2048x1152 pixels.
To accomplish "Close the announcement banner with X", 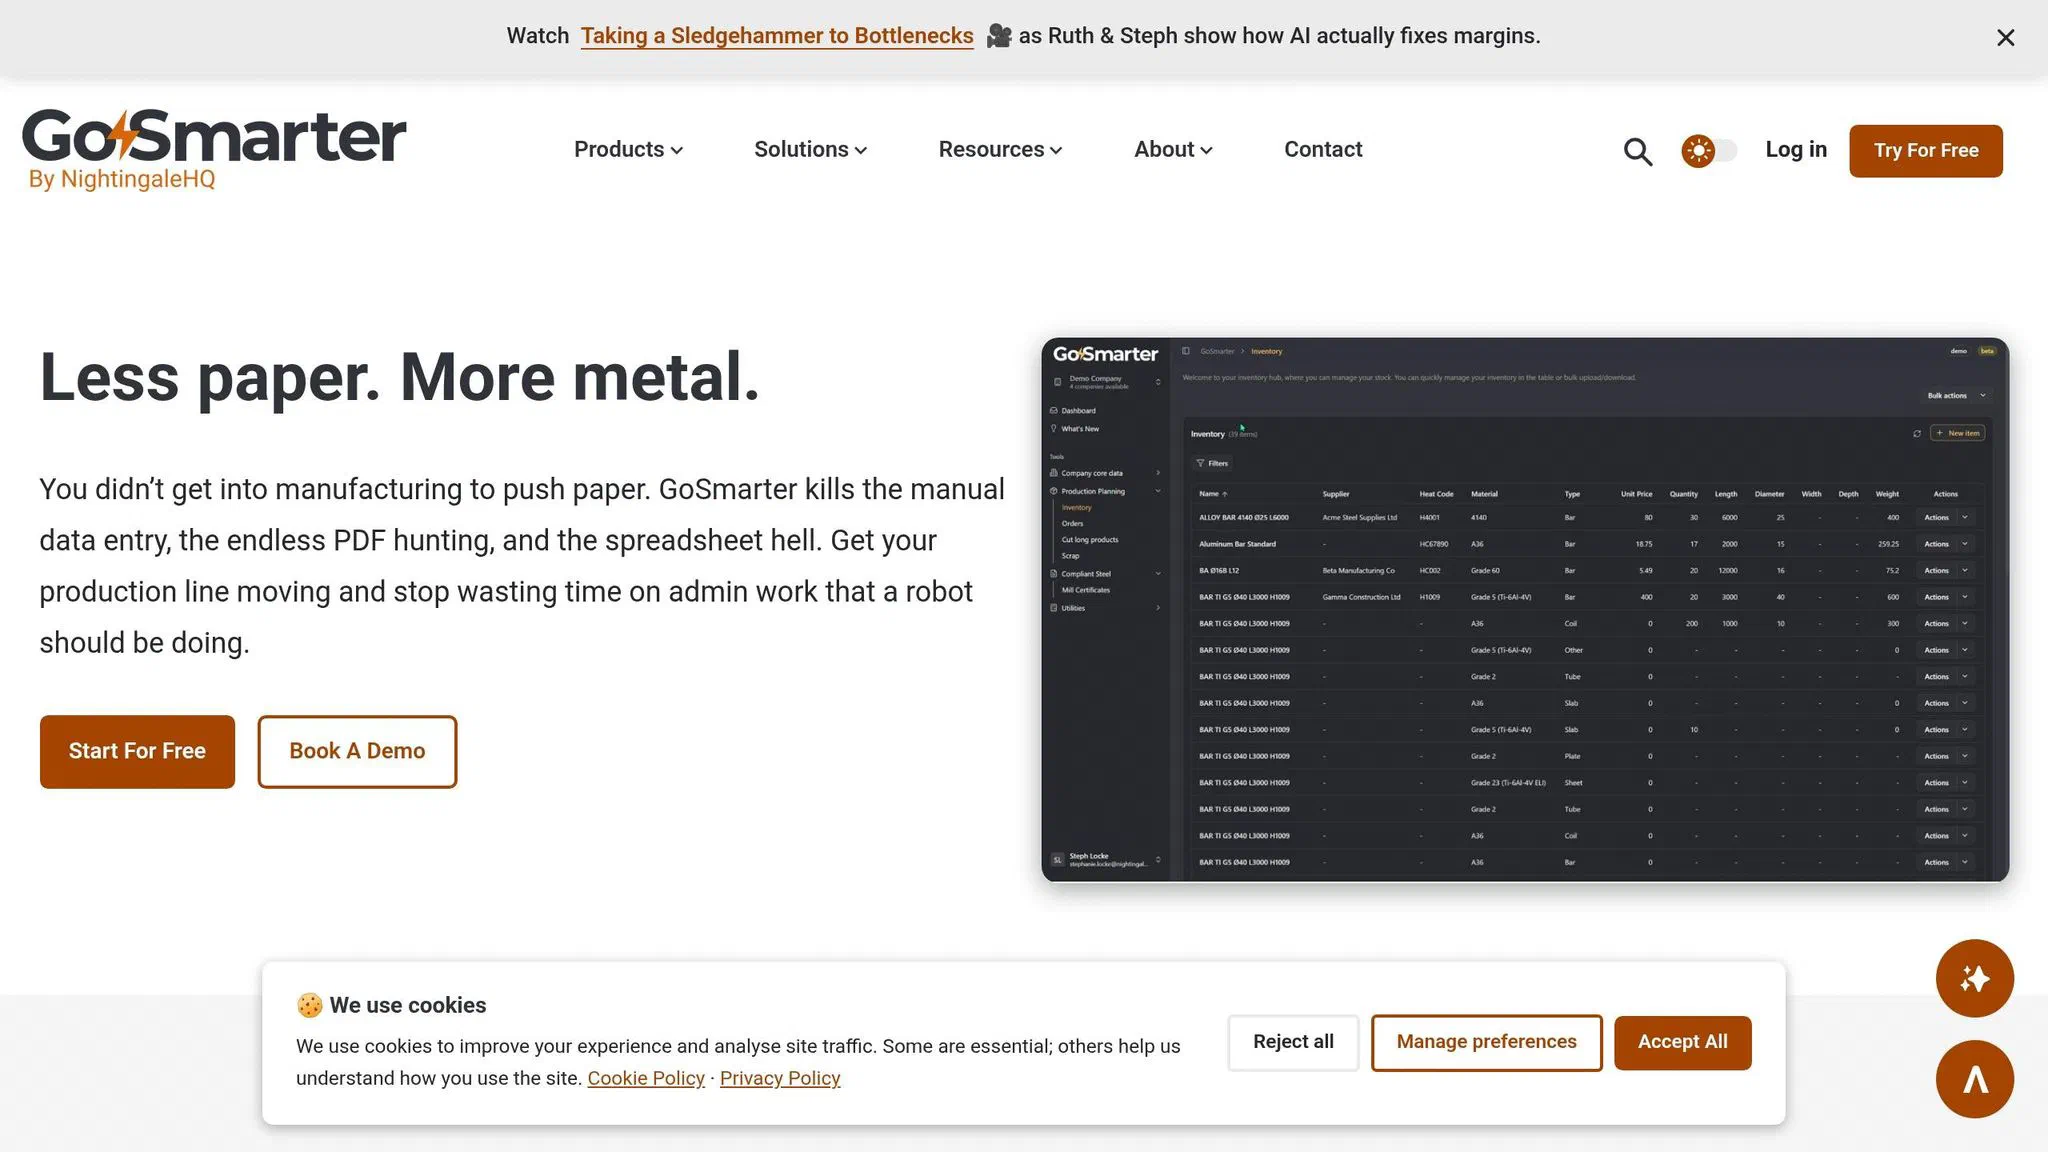I will point(2005,37).
